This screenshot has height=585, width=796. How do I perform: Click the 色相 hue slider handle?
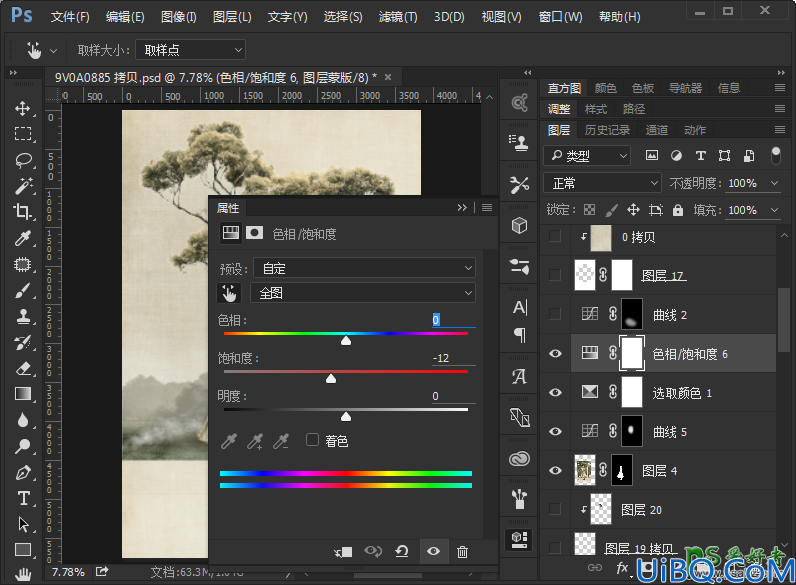[x=346, y=340]
